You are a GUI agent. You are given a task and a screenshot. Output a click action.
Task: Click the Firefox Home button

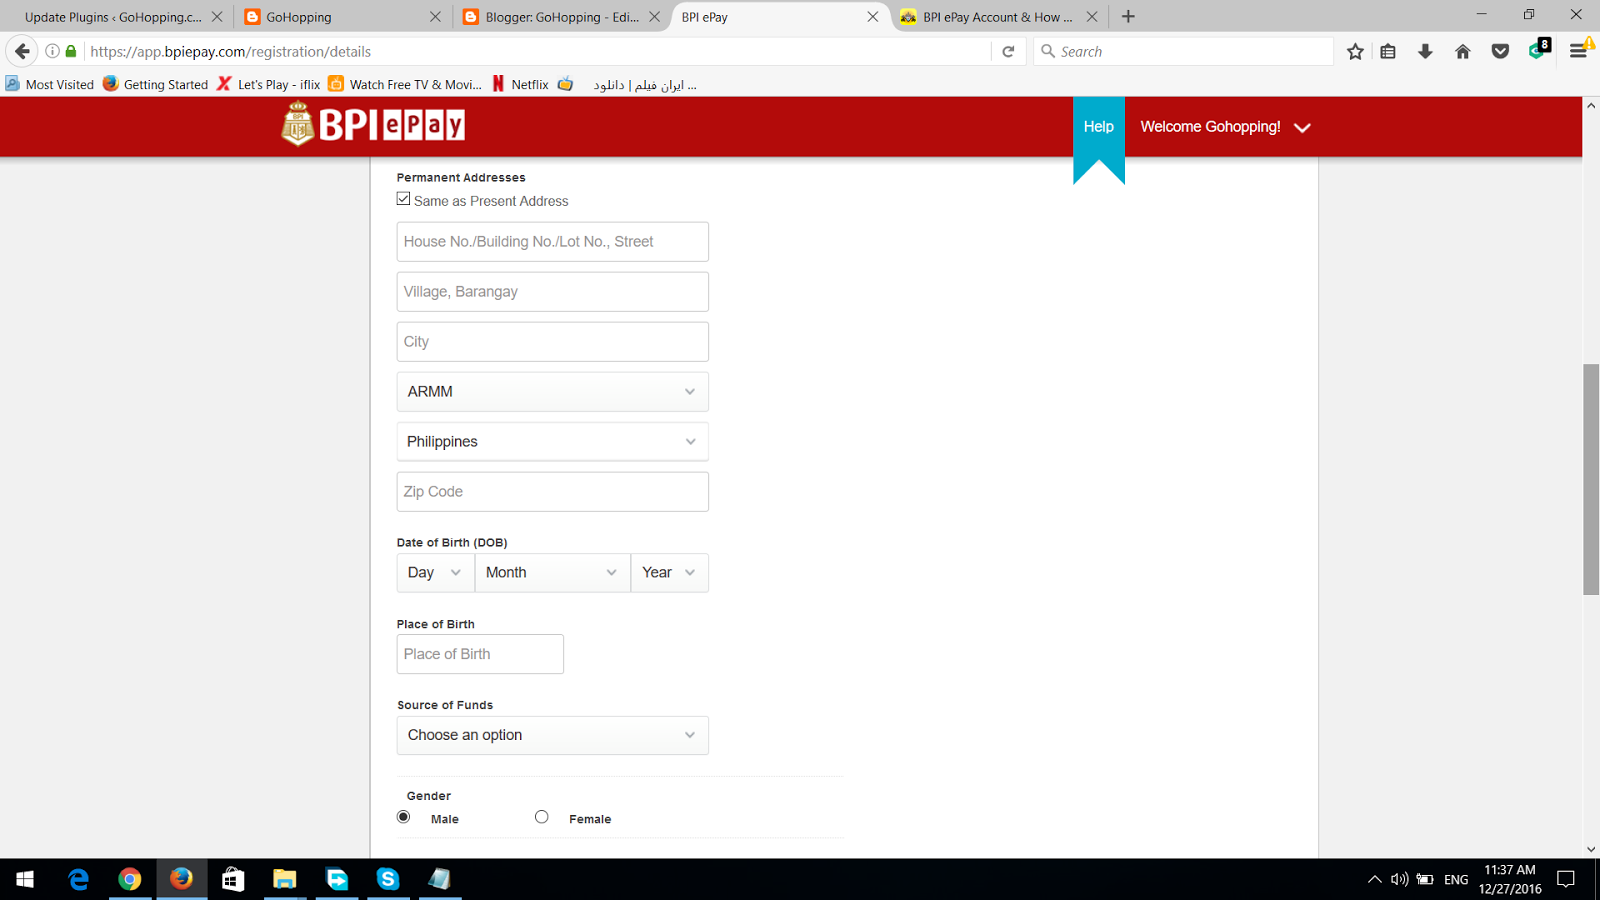1462,51
